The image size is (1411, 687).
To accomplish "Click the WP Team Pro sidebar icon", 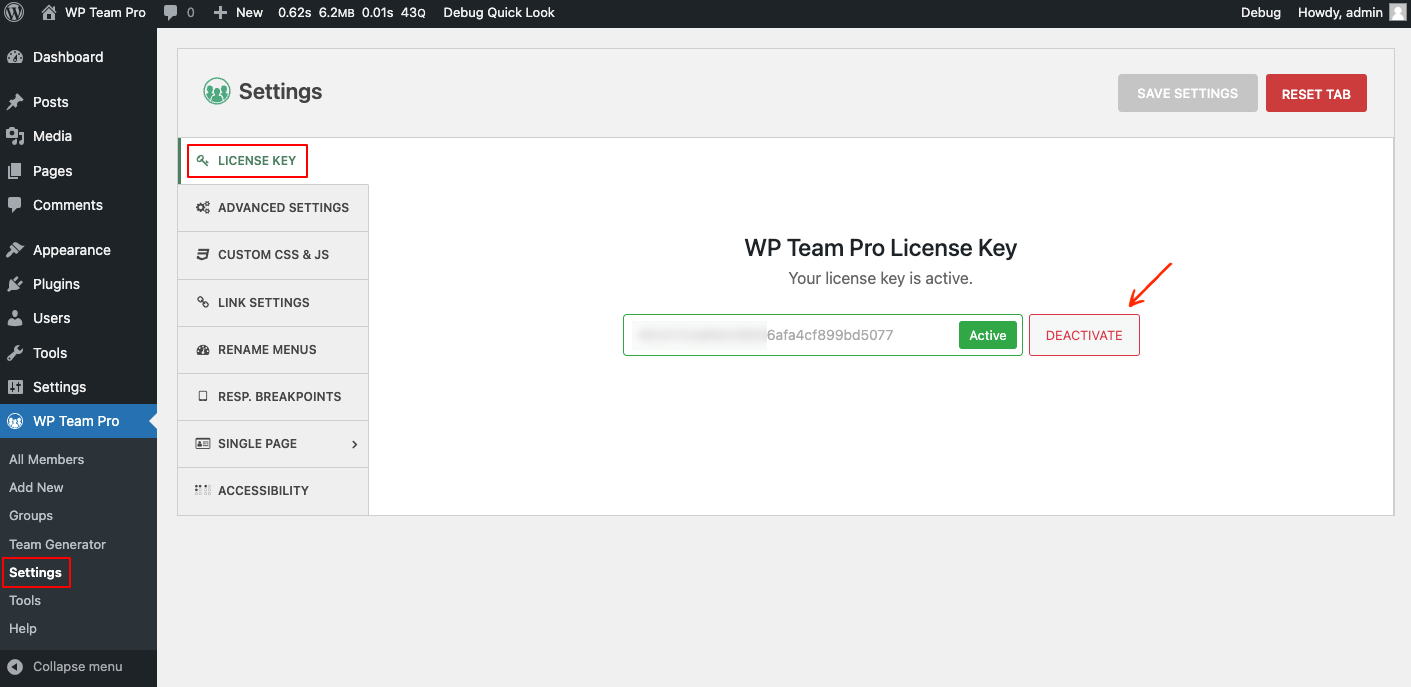I will tap(15, 421).
